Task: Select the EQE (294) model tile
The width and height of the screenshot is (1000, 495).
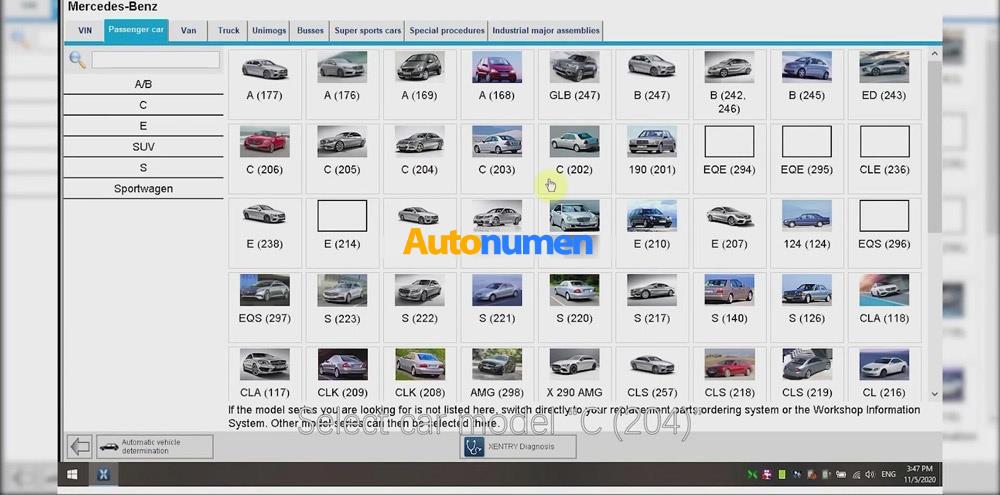Action: (729, 158)
